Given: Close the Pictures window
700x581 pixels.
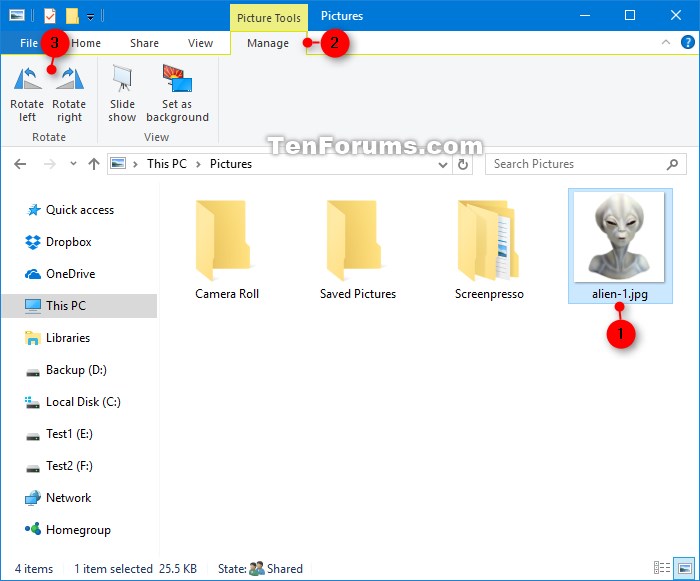Looking at the screenshot, I should click(675, 16).
